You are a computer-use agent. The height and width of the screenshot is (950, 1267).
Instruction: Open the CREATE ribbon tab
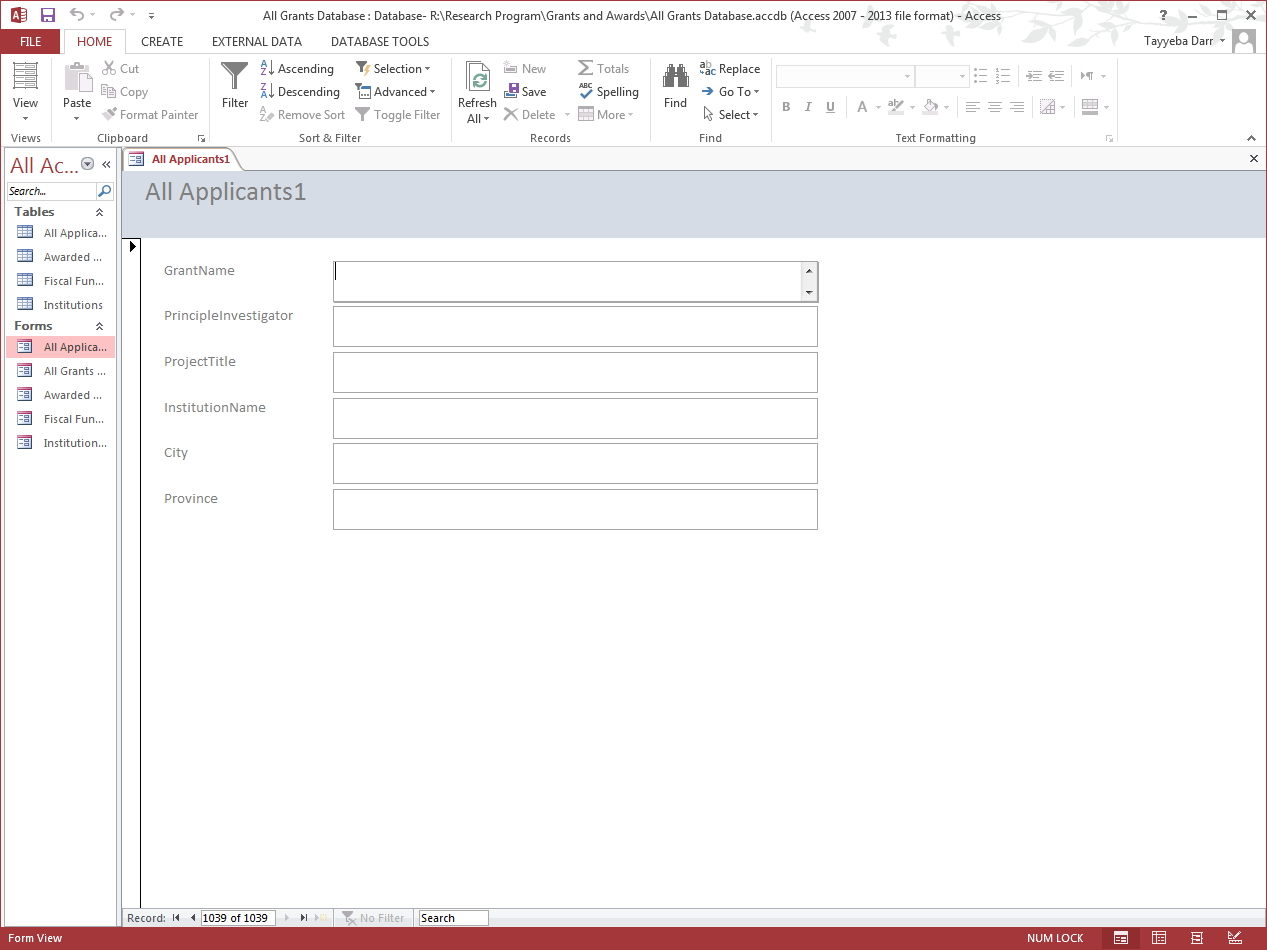162,41
